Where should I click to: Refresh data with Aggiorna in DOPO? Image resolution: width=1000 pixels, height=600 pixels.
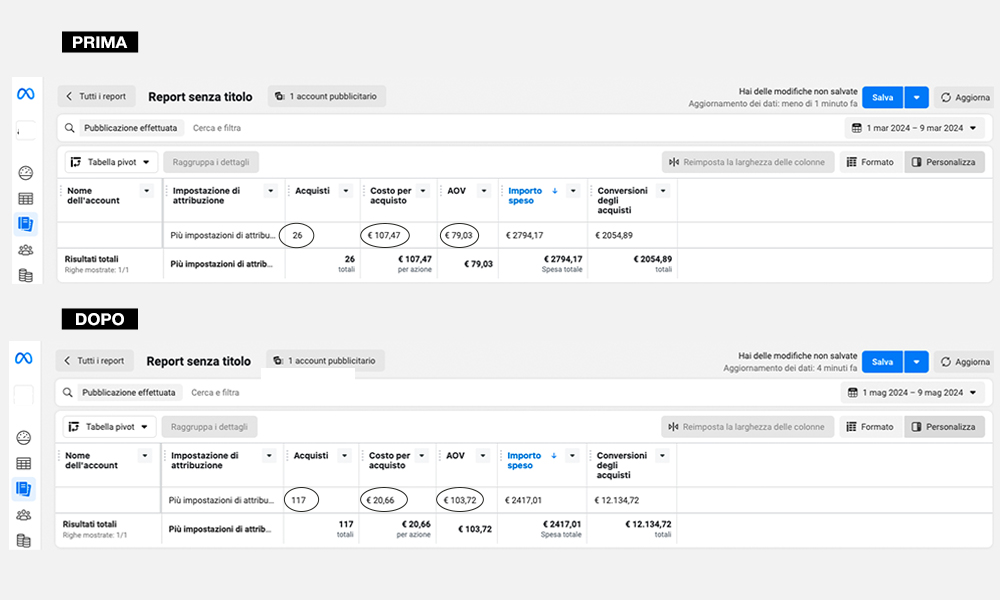964,362
